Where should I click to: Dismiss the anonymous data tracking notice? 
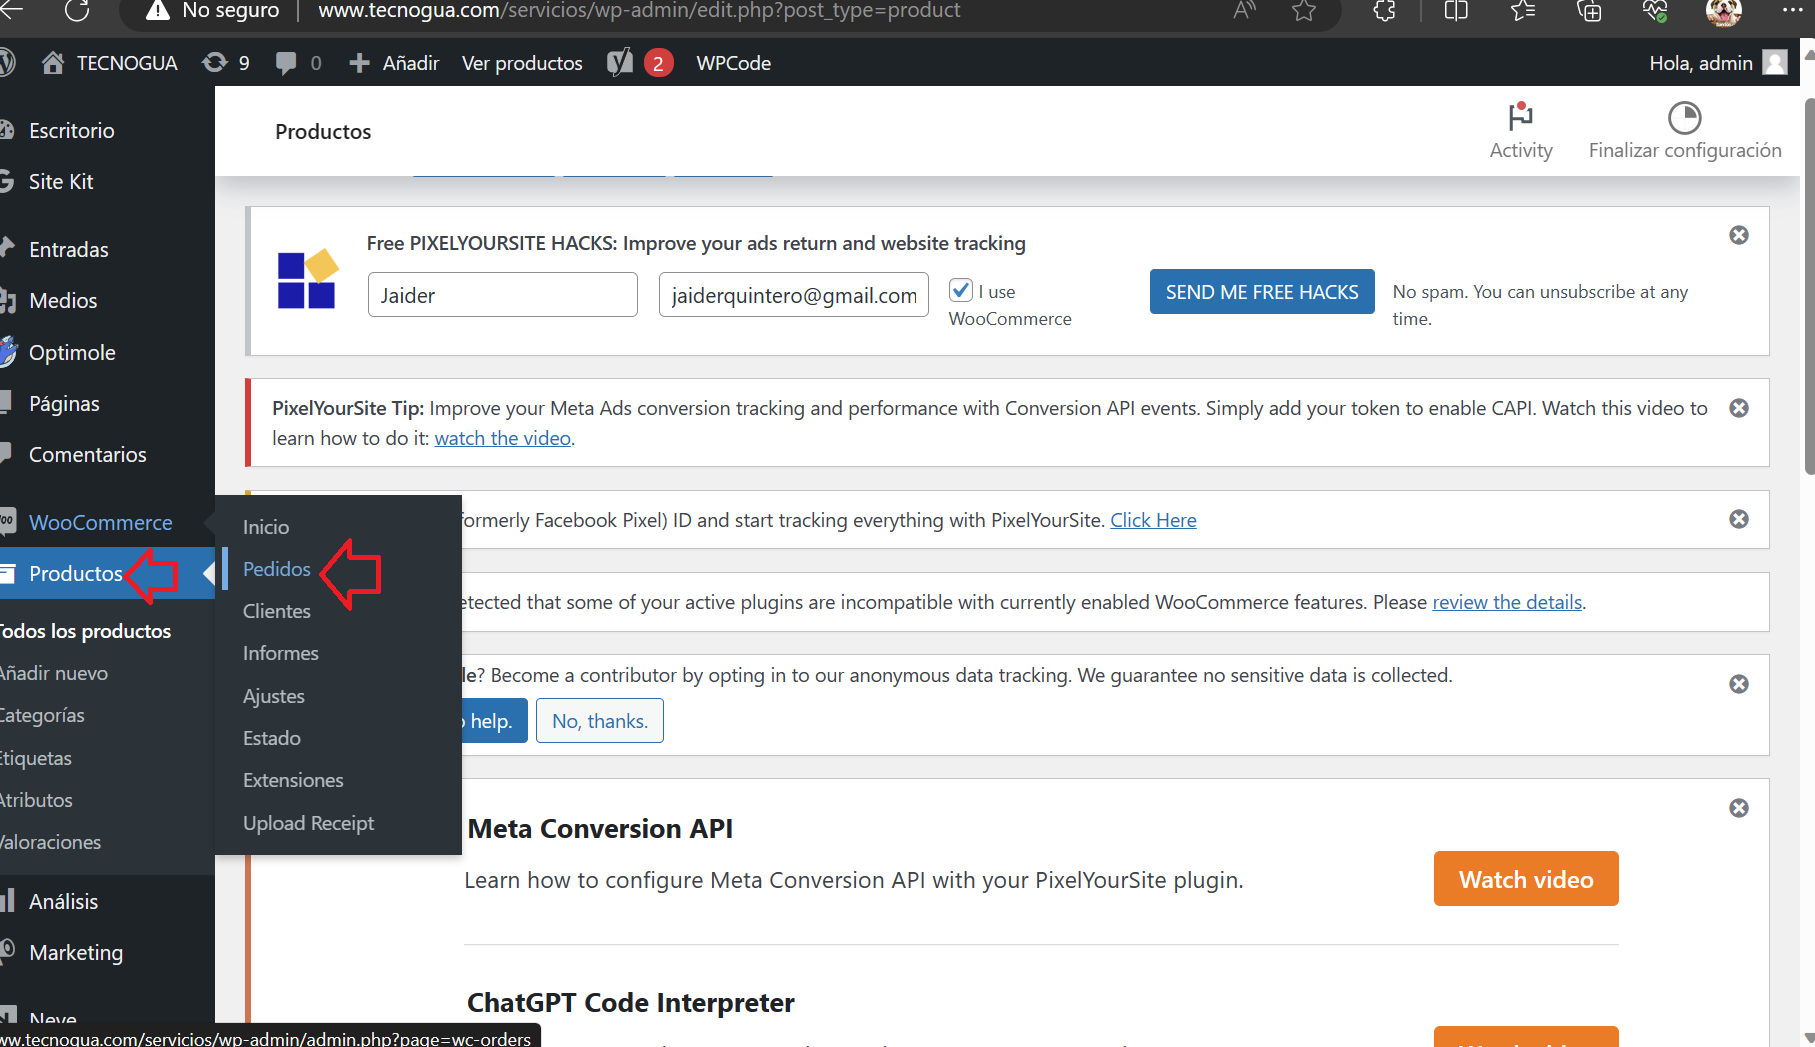pyautogui.click(x=1739, y=684)
